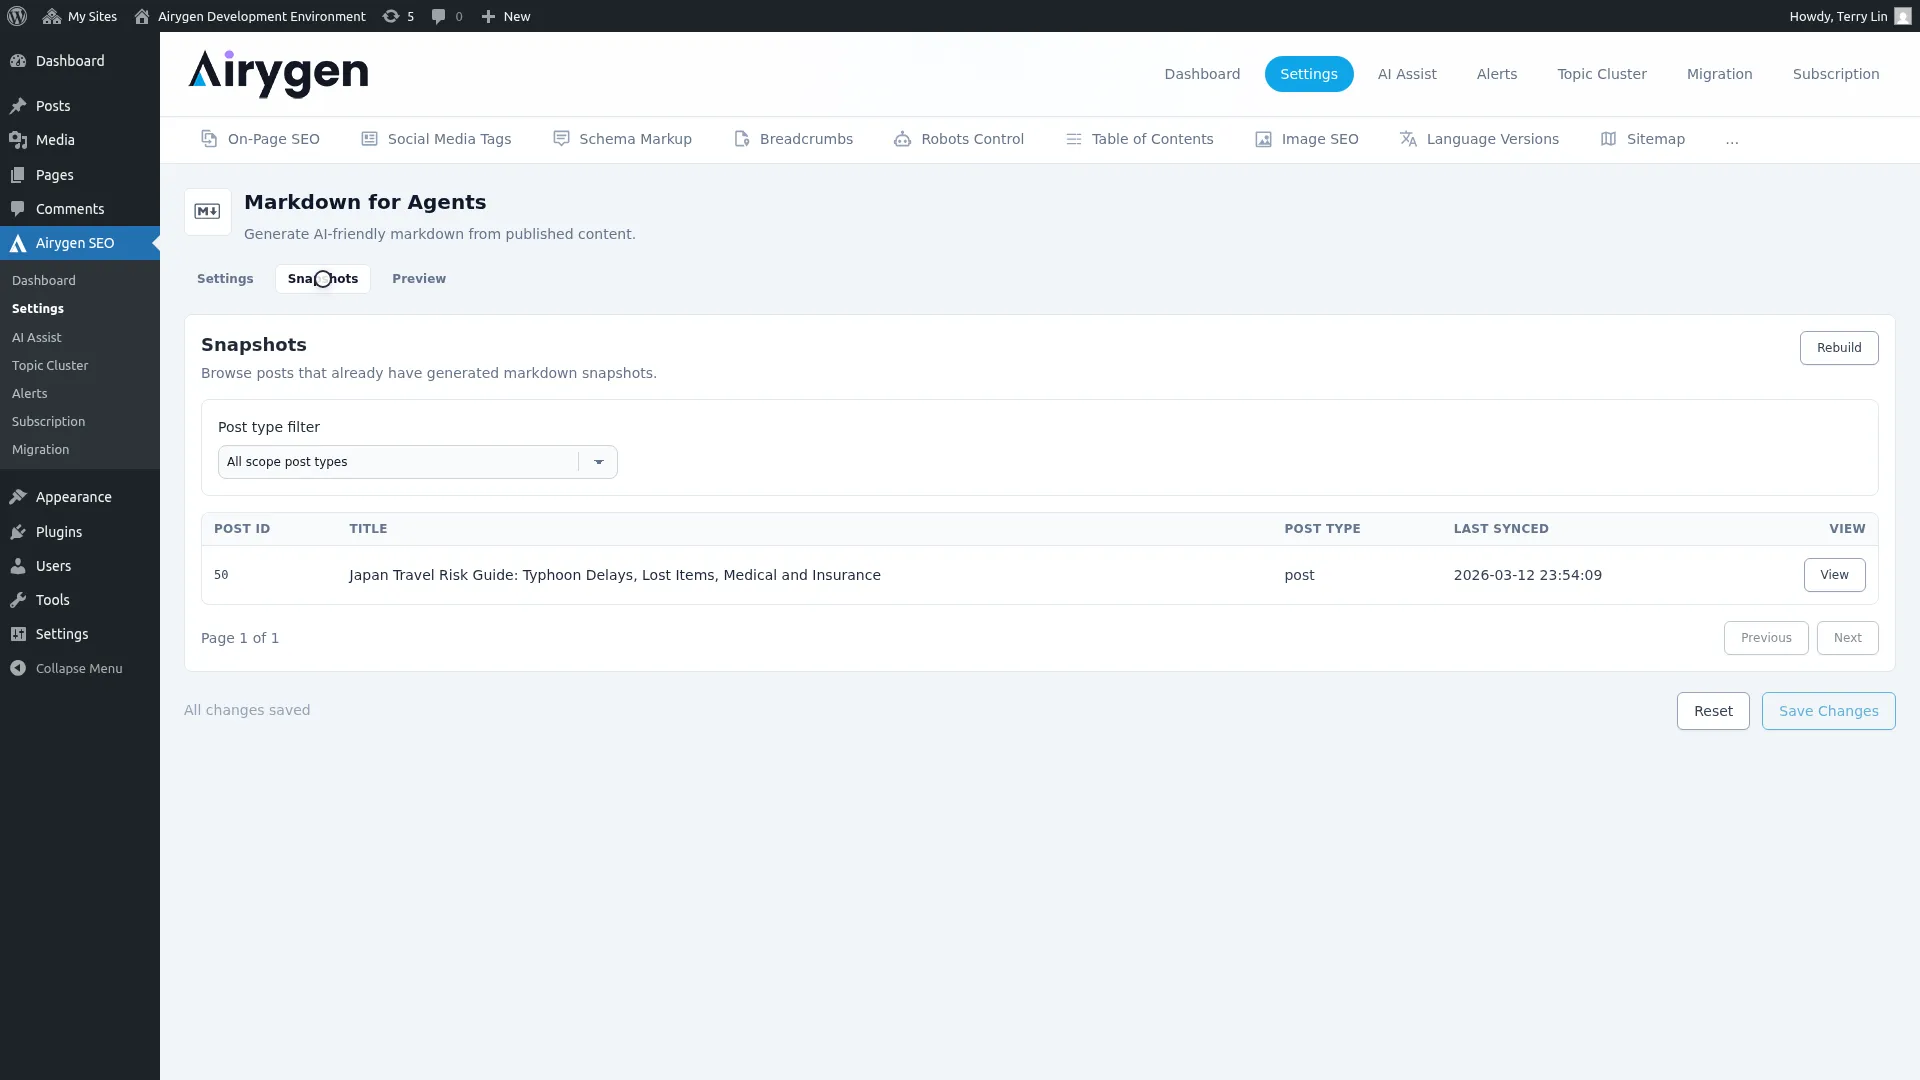1920x1080 pixels.
Task: Click the Schema Markup icon
Action: (x=561, y=139)
